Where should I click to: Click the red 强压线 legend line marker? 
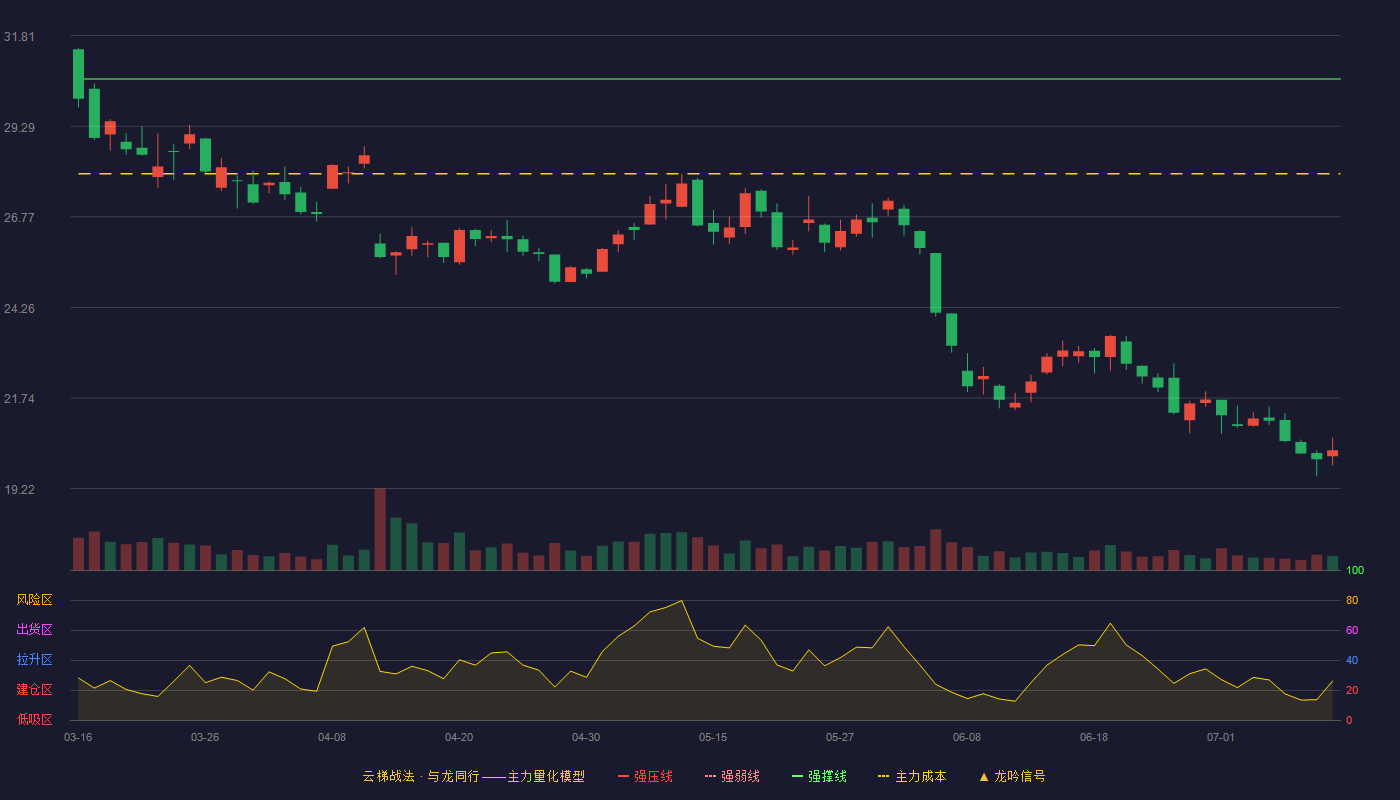623,776
